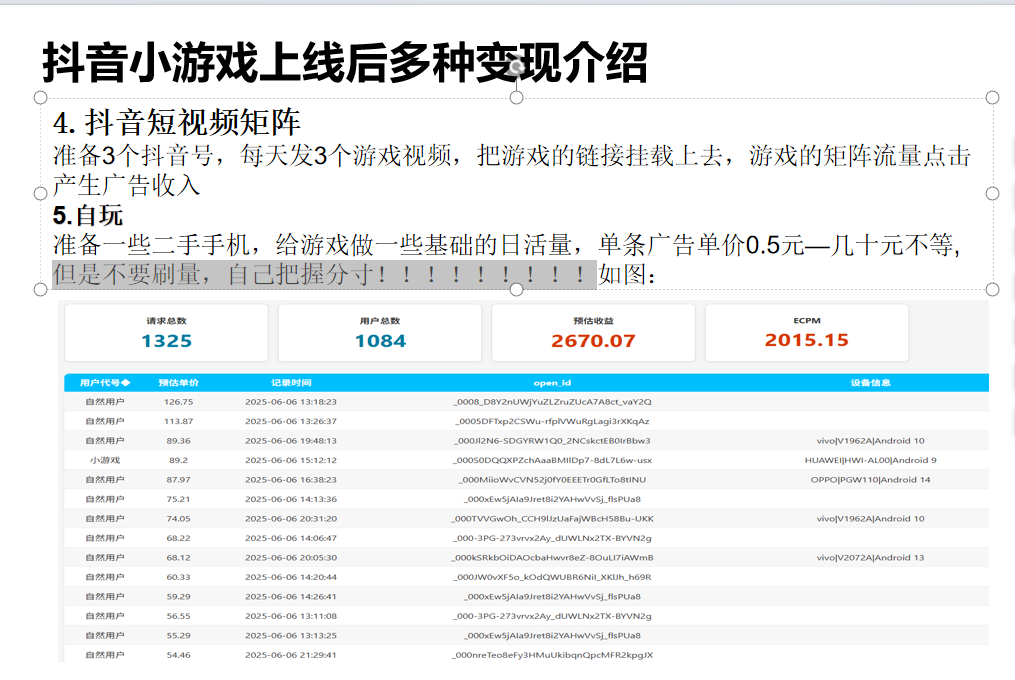This screenshot has width=1015, height=680.
Task: Click the bottom-center resize handle of text box
Action: (517, 289)
